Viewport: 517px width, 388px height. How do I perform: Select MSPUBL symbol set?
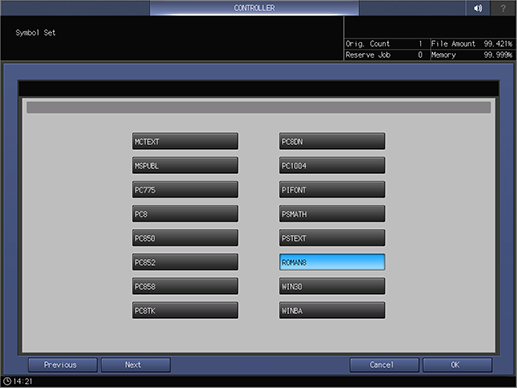tap(185, 166)
